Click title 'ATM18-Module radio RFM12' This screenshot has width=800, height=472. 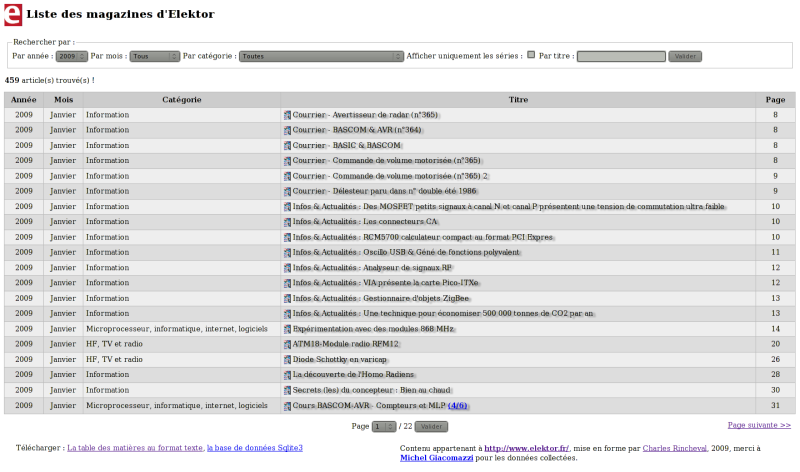tap(345, 344)
